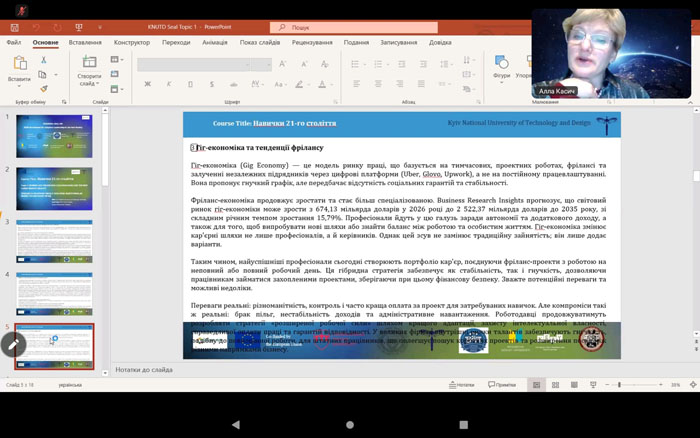Open the Shapes (Фігури) gallery
Screen dimensions: 700x438
coord(501,66)
